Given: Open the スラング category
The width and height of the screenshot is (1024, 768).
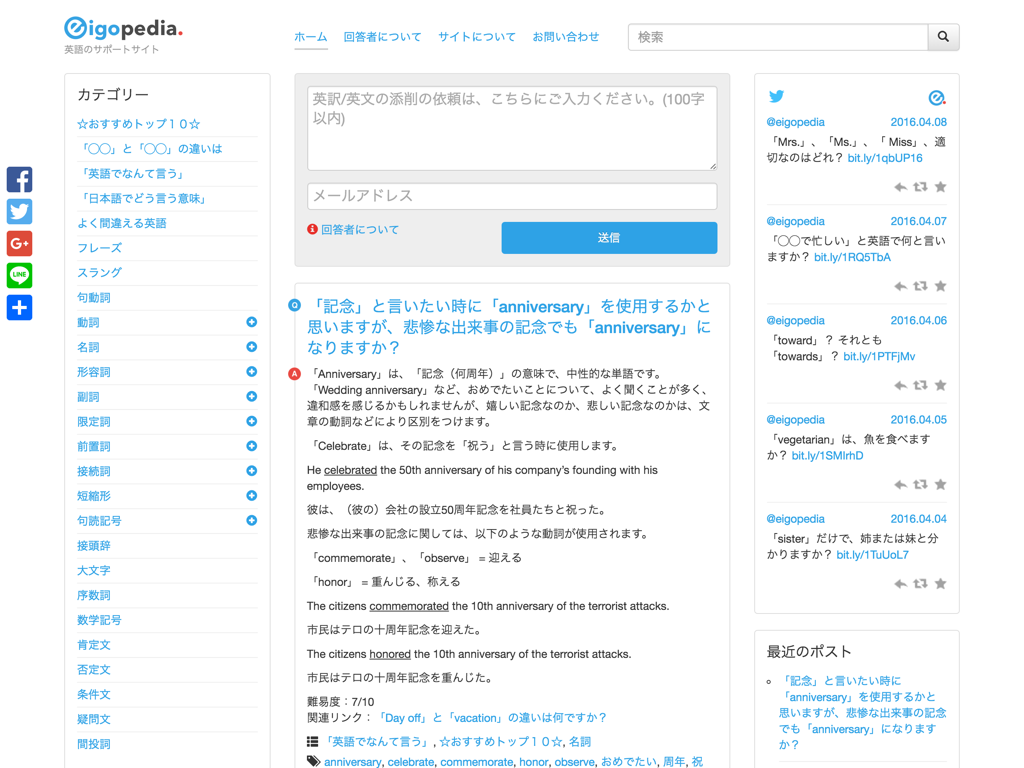Looking at the screenshot, I should (x=99, y=273).
